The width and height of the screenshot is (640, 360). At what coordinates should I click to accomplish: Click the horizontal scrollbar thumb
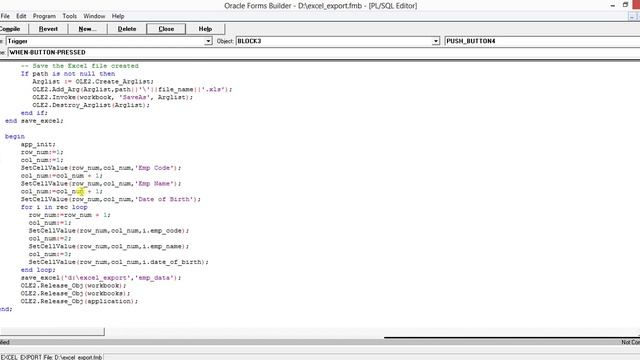click(x=52, y=331)
